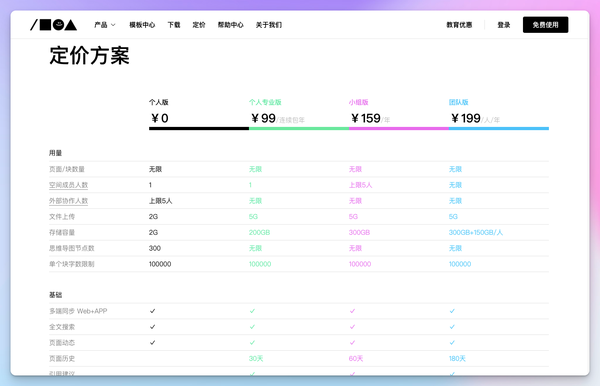Click the 全文搜索 row label
Screen dimensions: 600x386
(x=62, y=327)
